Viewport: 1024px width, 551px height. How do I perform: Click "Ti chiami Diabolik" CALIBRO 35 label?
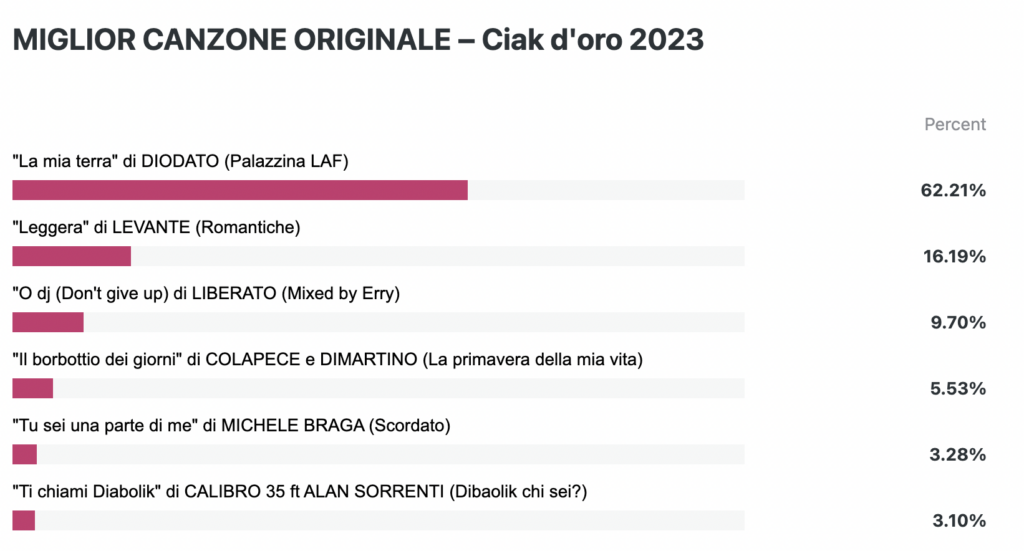pyautogui.click(x=300, y=492)
